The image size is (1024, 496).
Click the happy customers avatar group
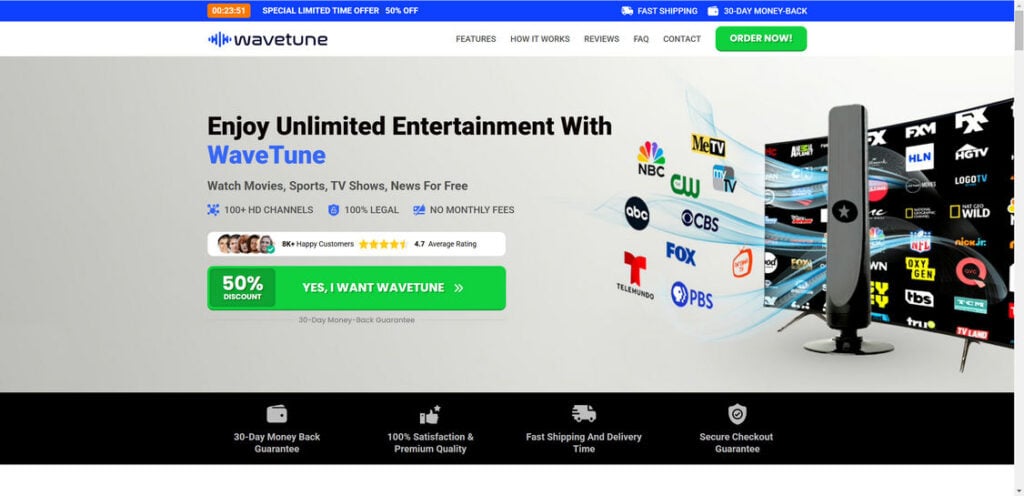pyautogui.click(x=246, y=244)
